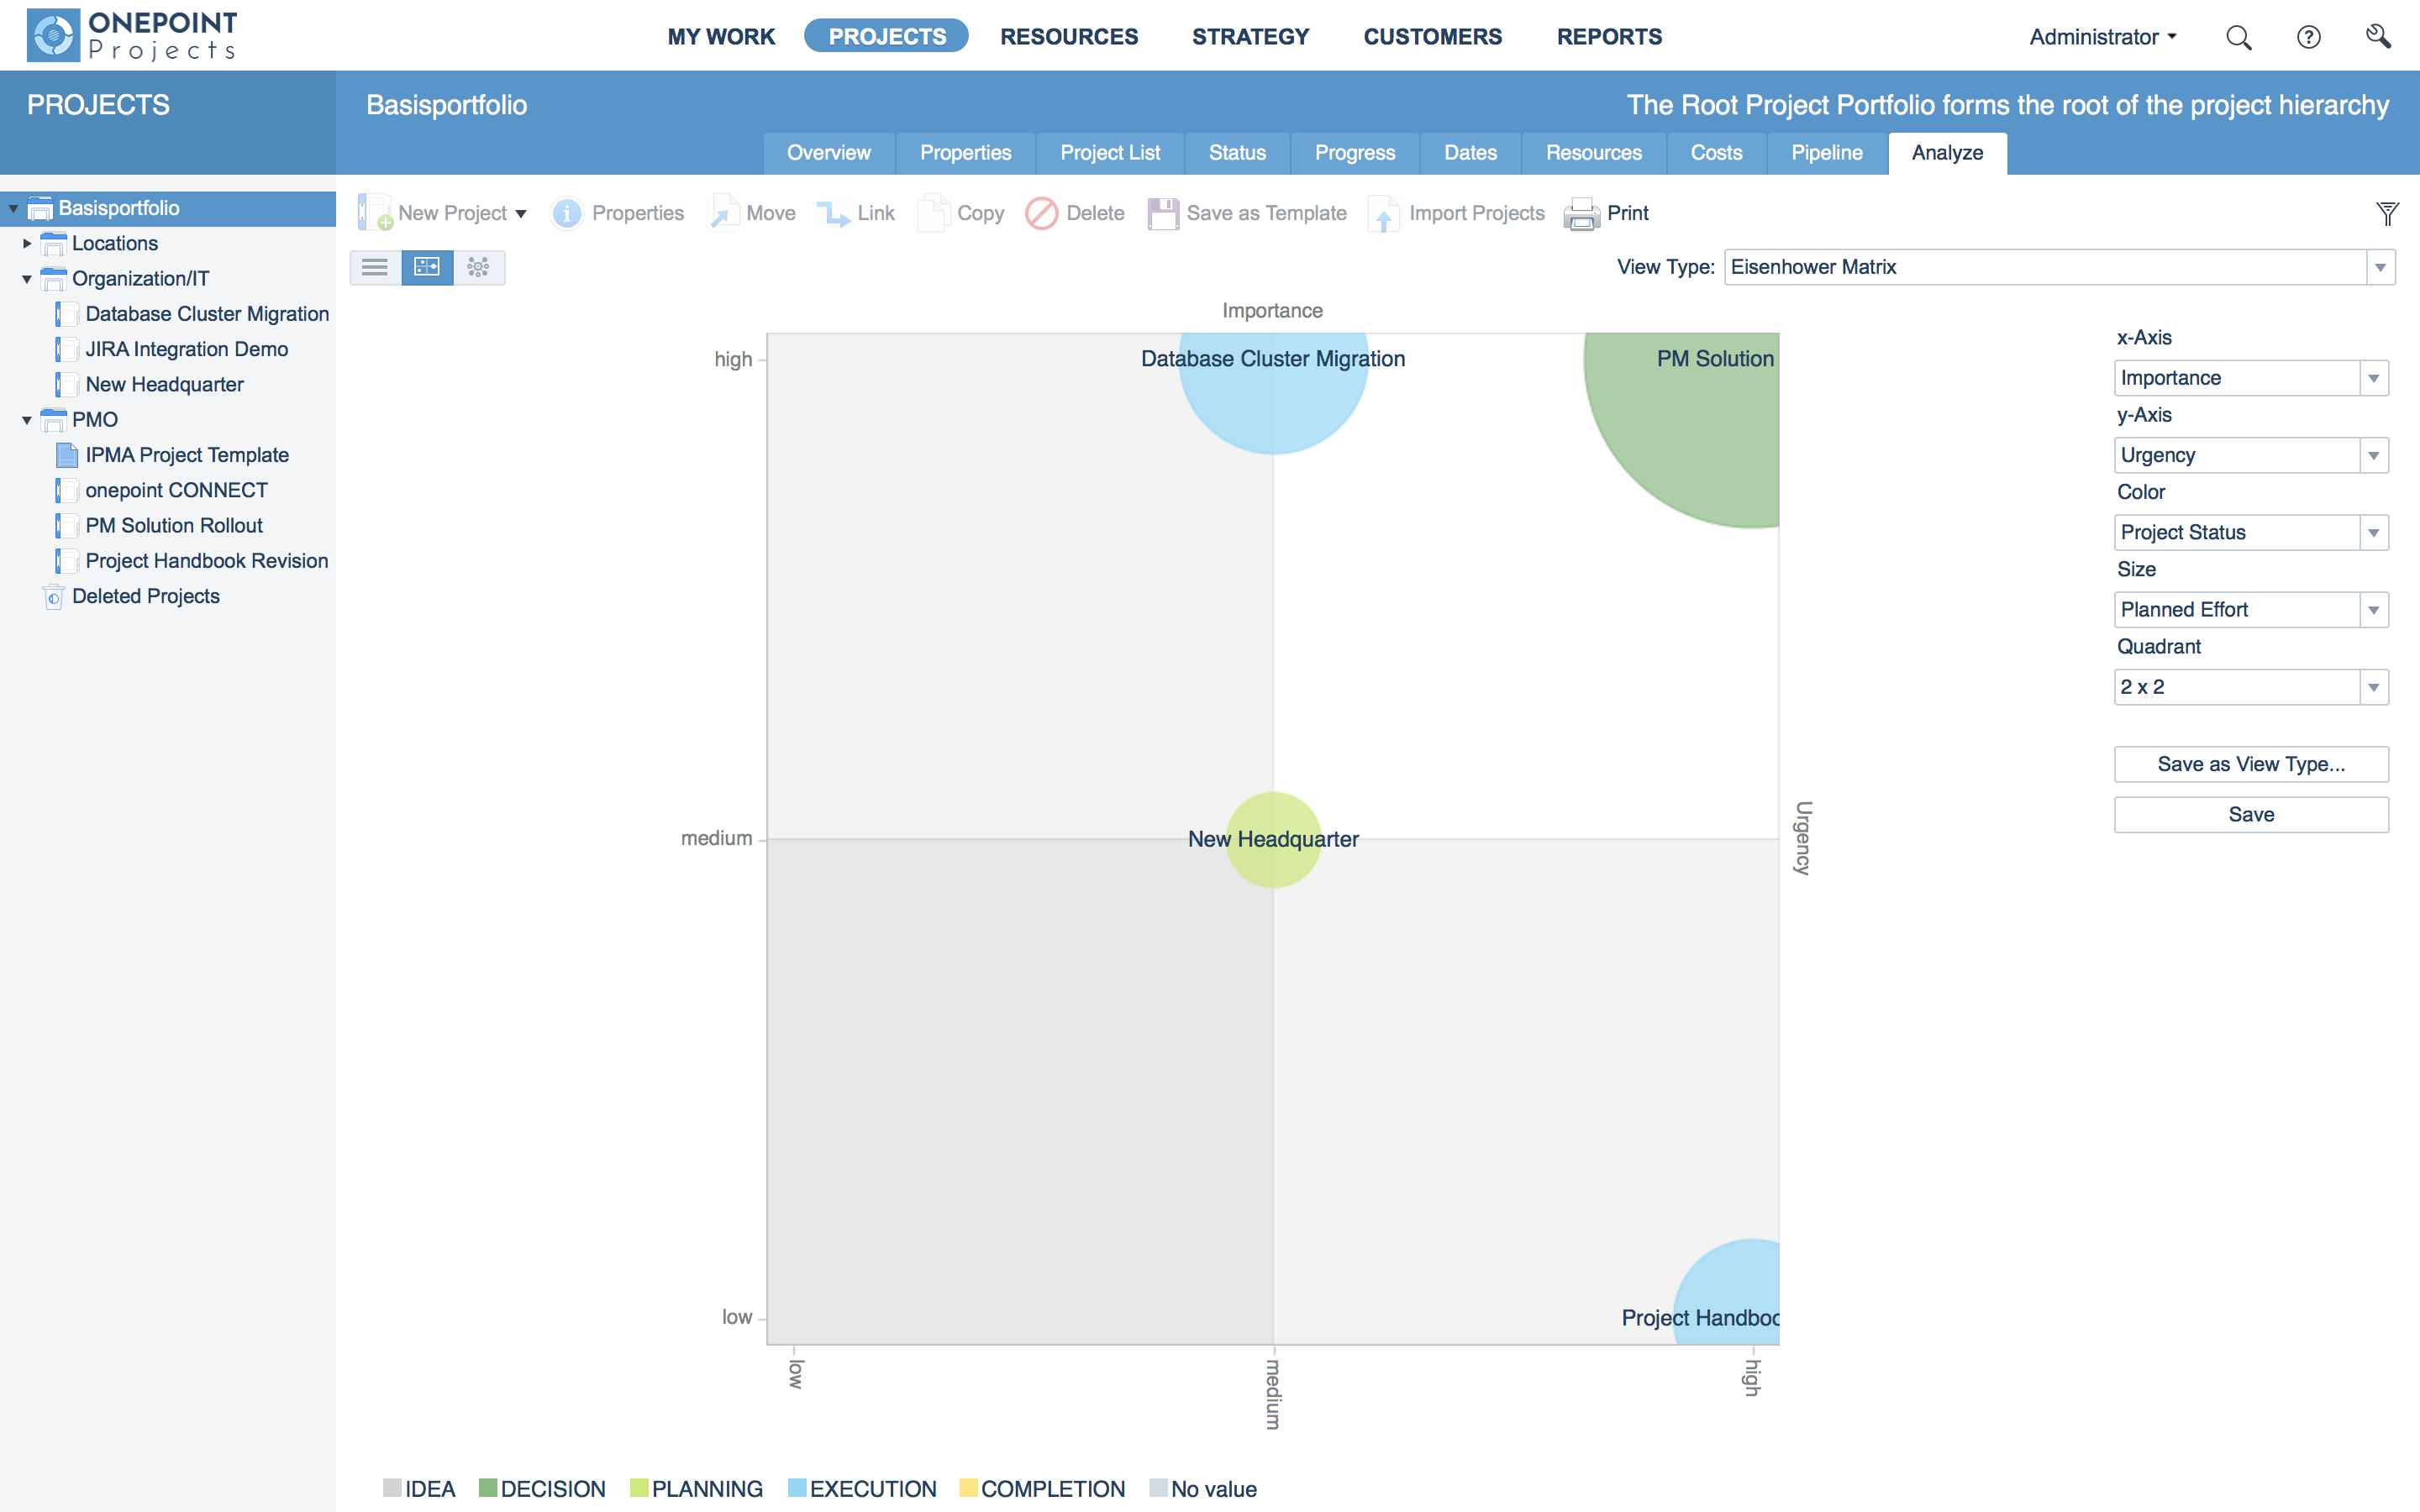Expand the Locations tree node
Viewport: 2420px width, 1512px height.
(x=28, y=243)
